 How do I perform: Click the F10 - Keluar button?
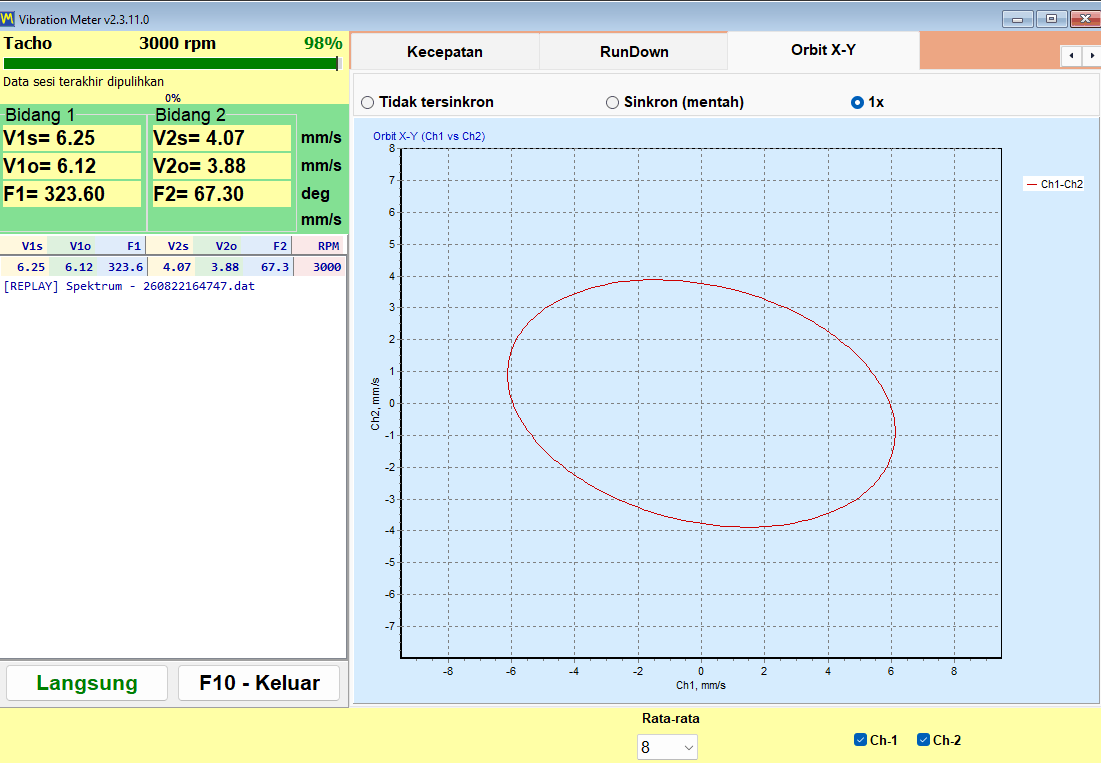click(259, 683)
